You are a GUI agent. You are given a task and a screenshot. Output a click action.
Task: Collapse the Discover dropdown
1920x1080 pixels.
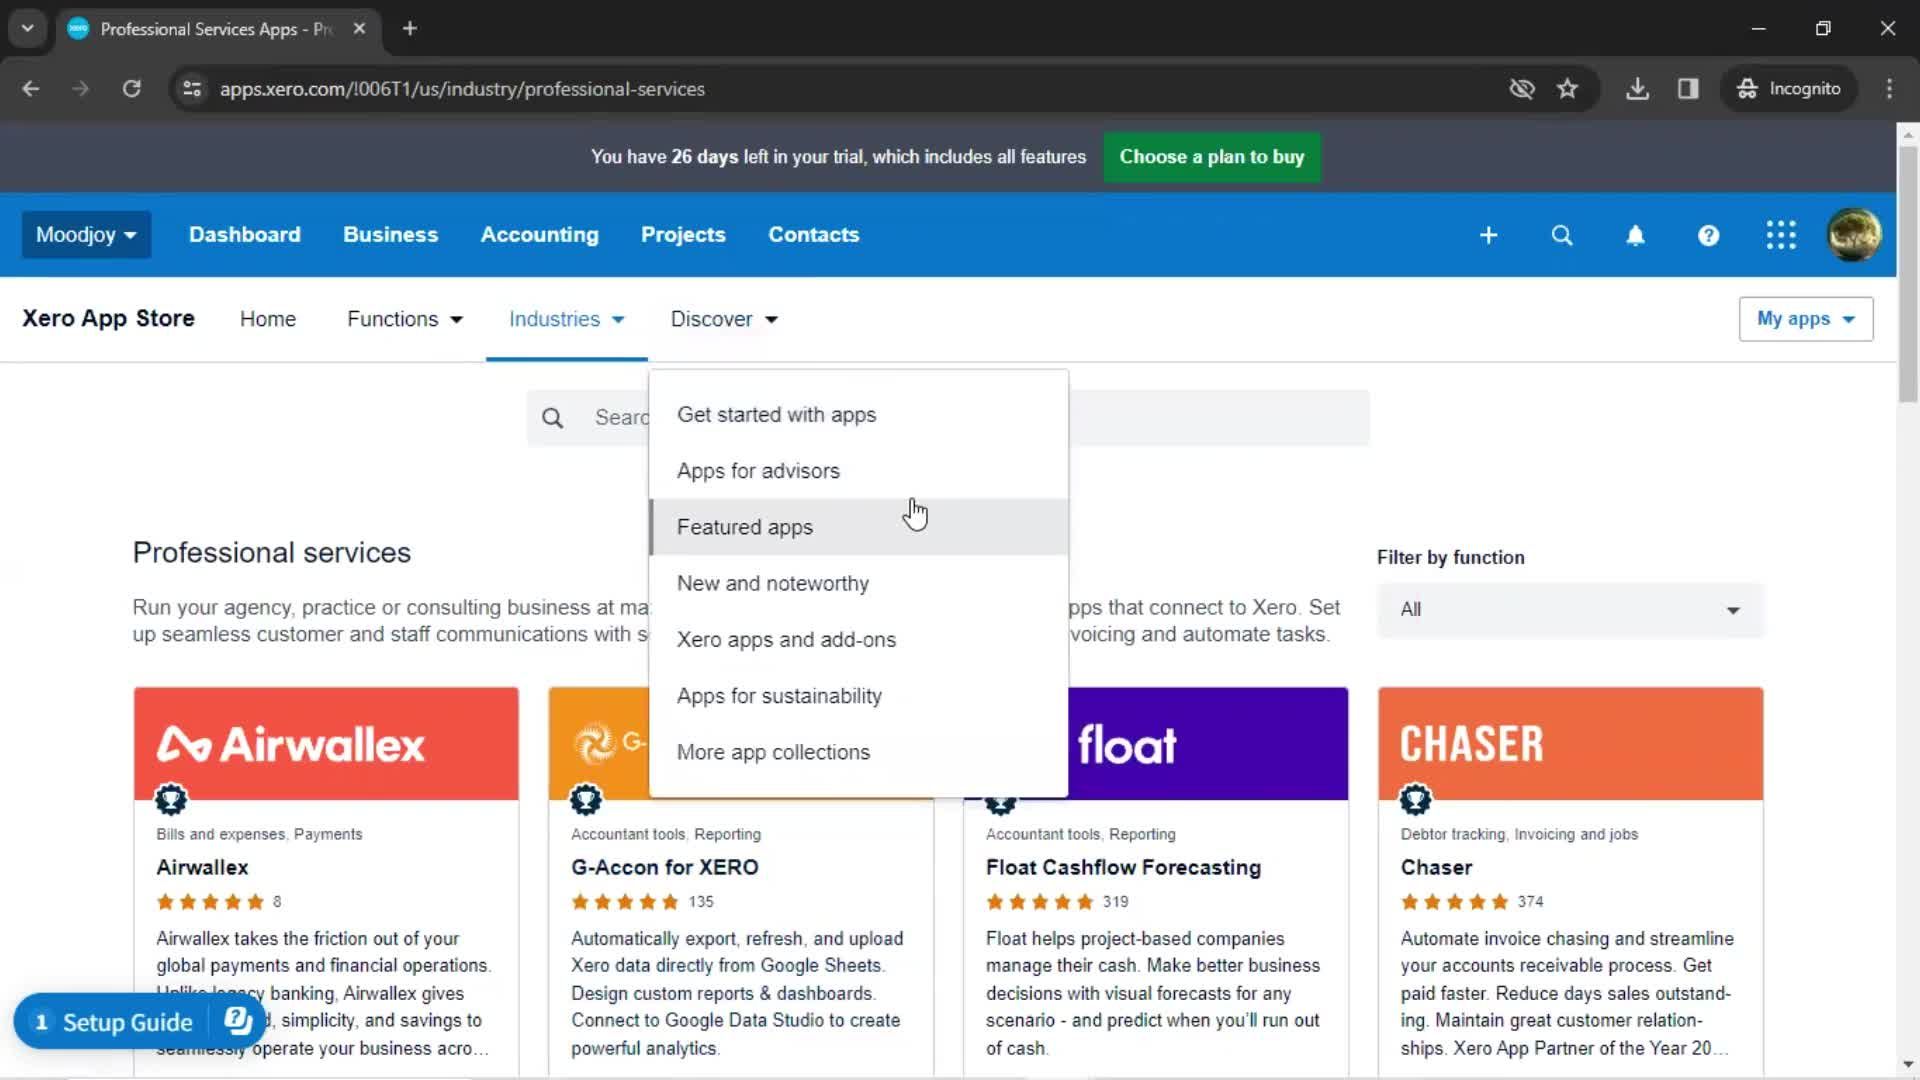pyautogui.click(x=724, y=319)
